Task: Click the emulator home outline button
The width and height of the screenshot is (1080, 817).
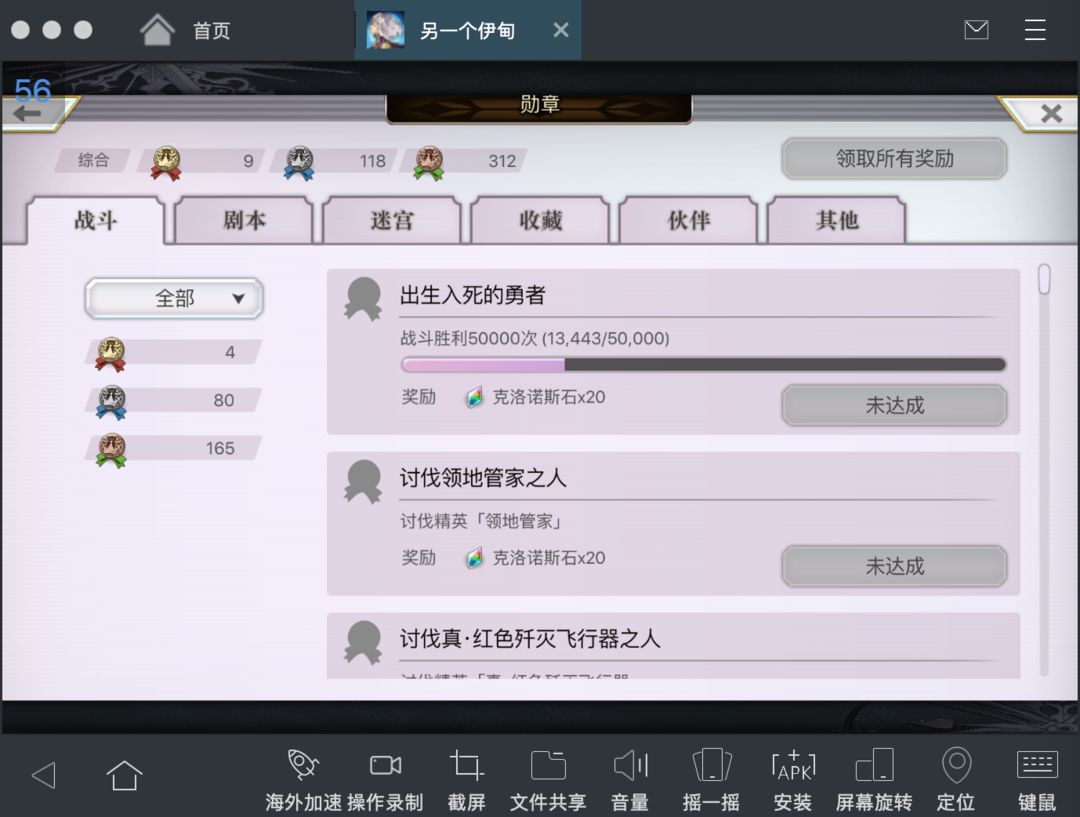Action: (125, 775)
